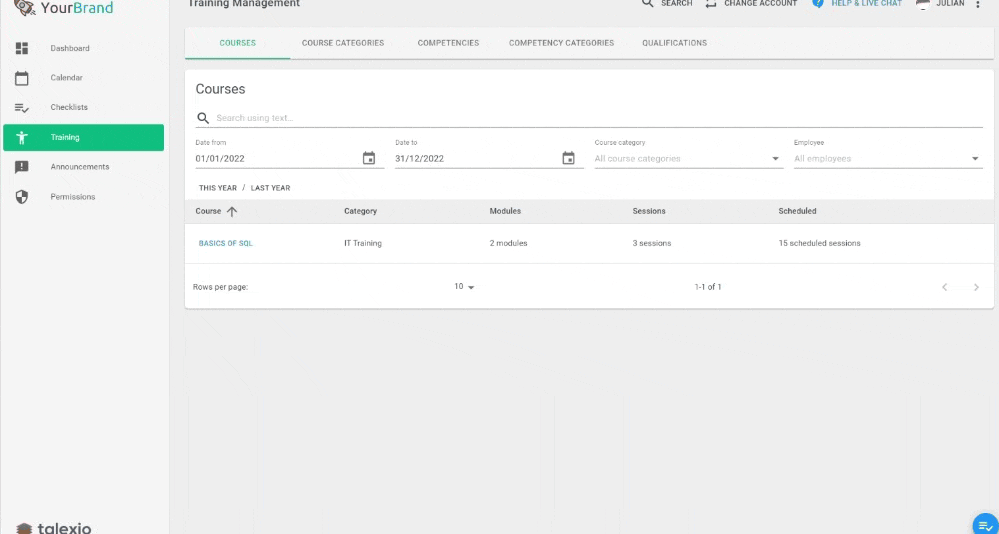This screenshot has height=534, width=999.
Task: Open the Competency Categories tab
Action: 561,43
